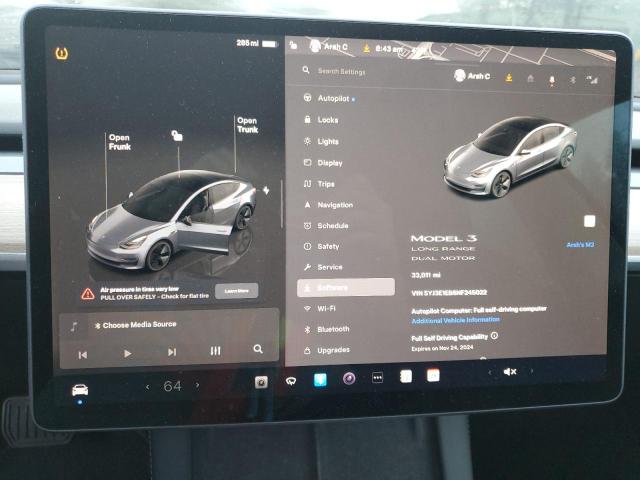The image size is (640, 480).
Task: Open Trips settings
Action: click(x=319, y=184)
